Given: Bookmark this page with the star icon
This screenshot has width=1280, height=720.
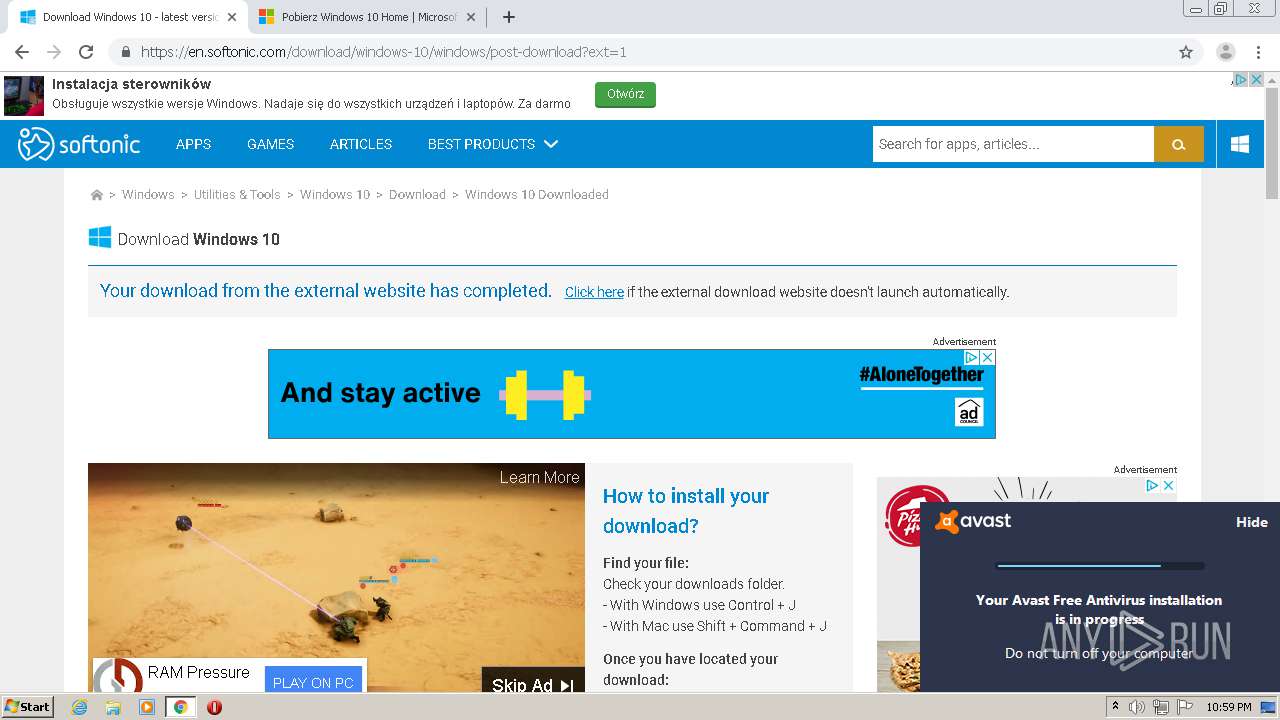Looking at the screenshot, I should [x=1186, y=52].
